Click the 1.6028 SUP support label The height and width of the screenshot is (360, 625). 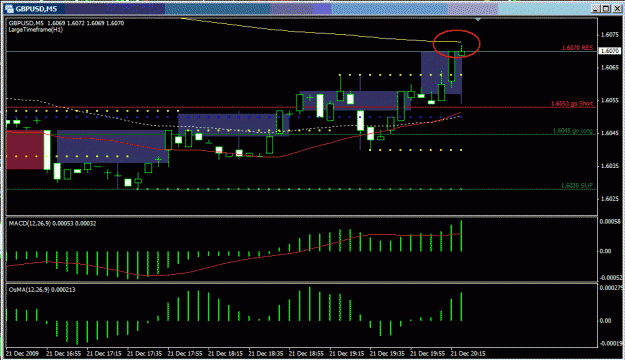(x=577, y=185)
